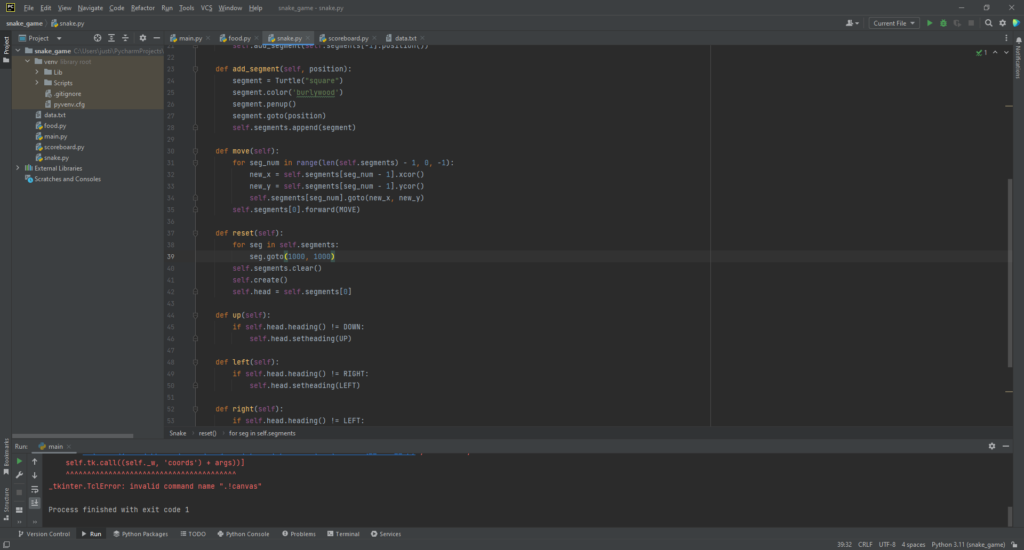Stop process in Run panel
1024x550 pixels.
pos(19,492)
